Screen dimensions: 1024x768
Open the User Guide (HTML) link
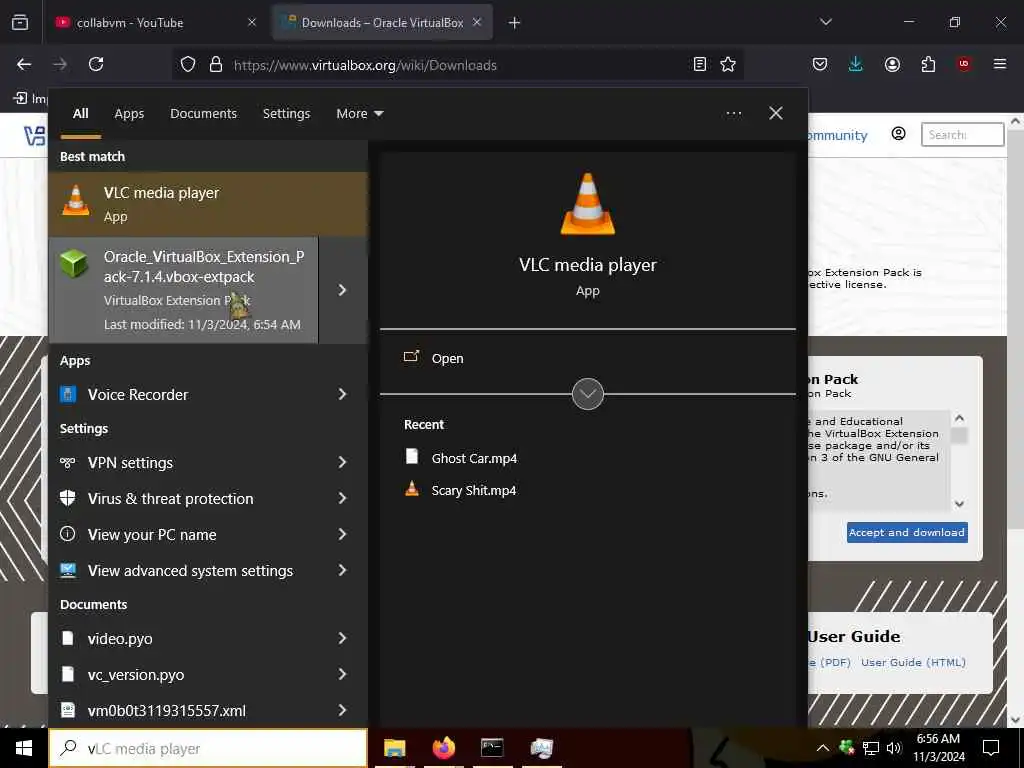[x=913, y=662]
